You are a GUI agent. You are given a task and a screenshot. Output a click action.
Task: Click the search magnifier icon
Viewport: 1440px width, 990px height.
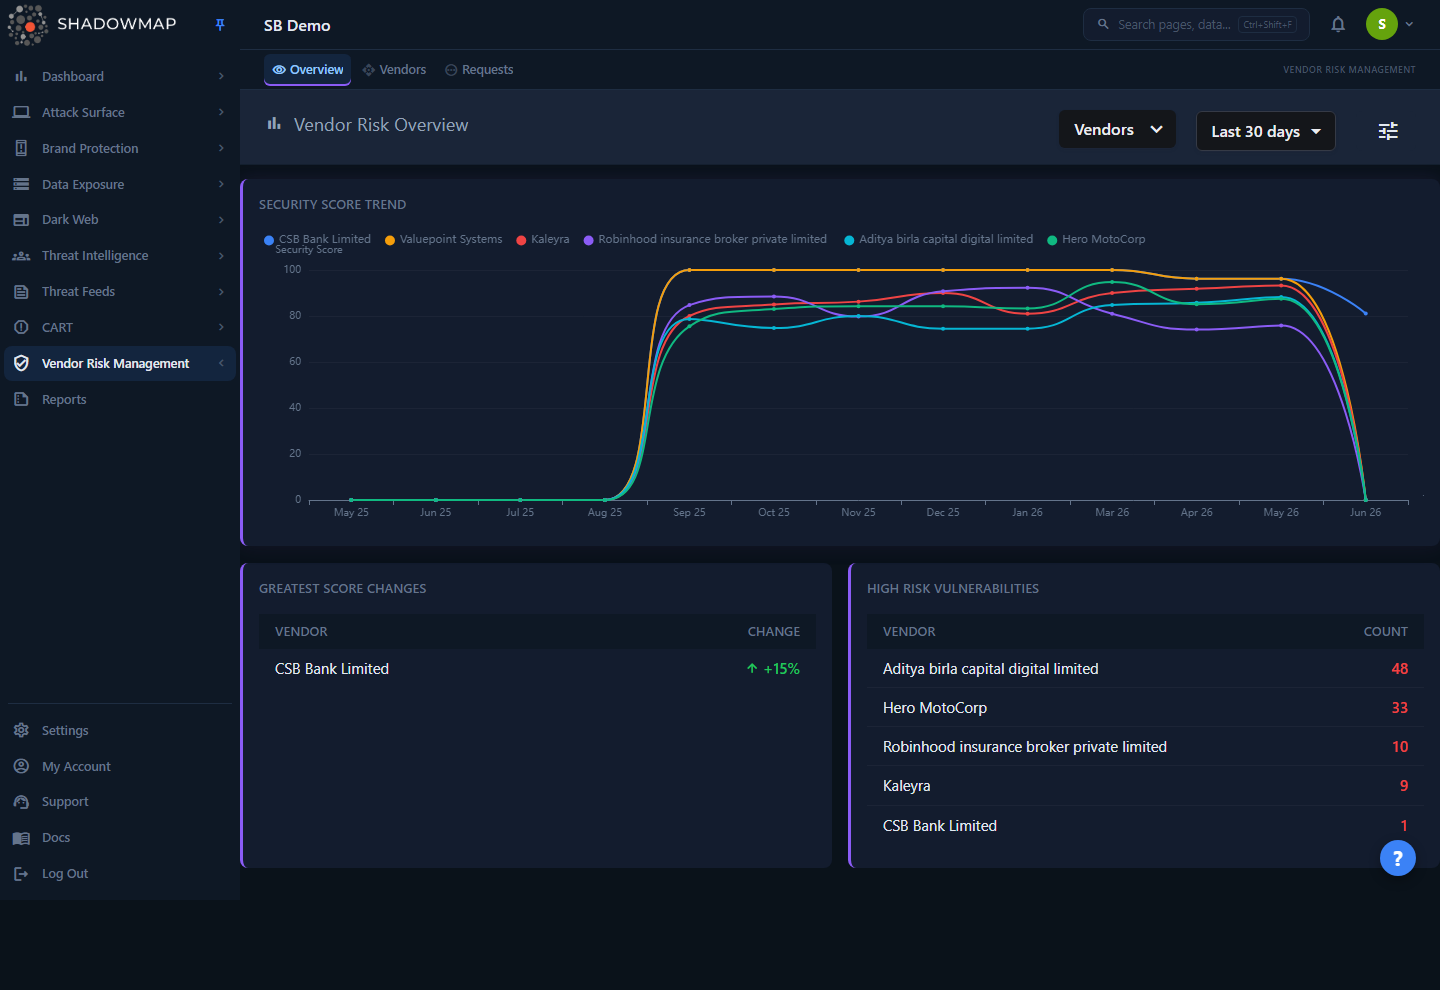pos(1103,24)
